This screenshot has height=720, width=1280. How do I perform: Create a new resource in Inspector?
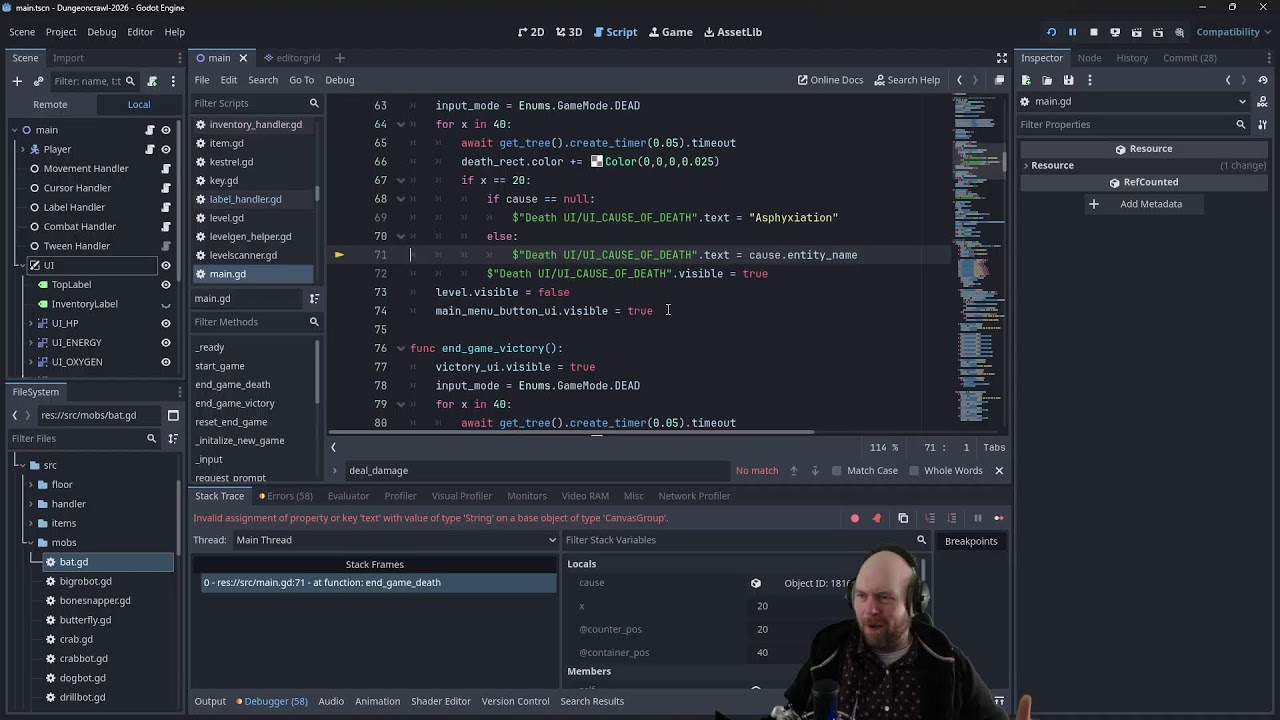click(1026, 80)
